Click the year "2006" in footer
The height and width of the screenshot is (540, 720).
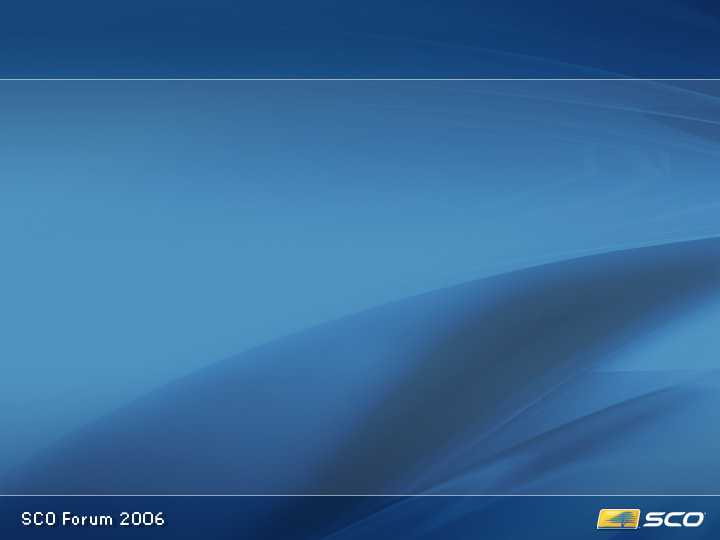pyautogui.click(x=142, y=519)
